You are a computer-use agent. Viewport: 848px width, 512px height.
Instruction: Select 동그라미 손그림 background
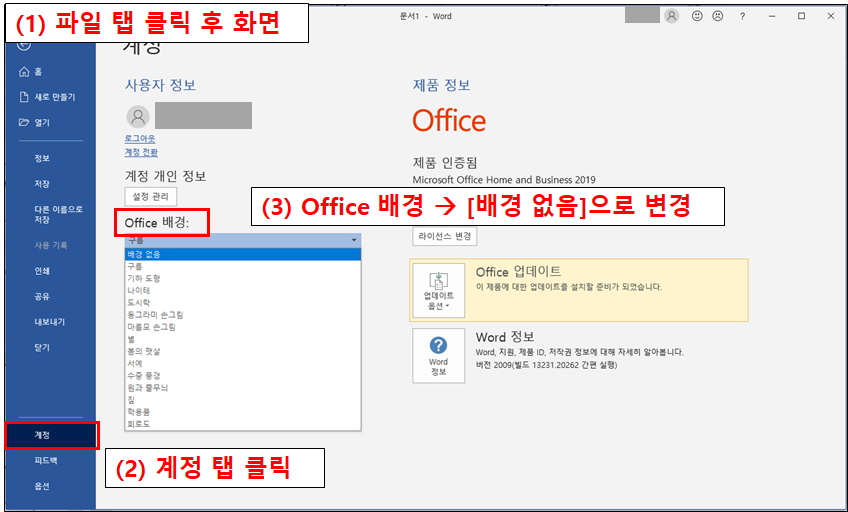click(x=243, y=315)
